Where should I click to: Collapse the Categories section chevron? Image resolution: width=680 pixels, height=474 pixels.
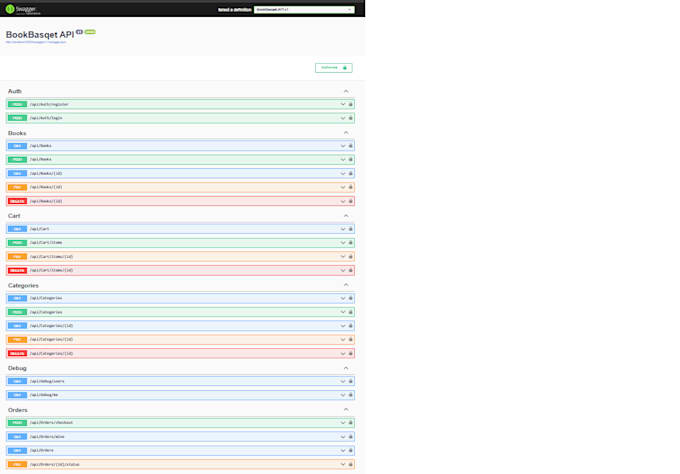tap(346, 285)
